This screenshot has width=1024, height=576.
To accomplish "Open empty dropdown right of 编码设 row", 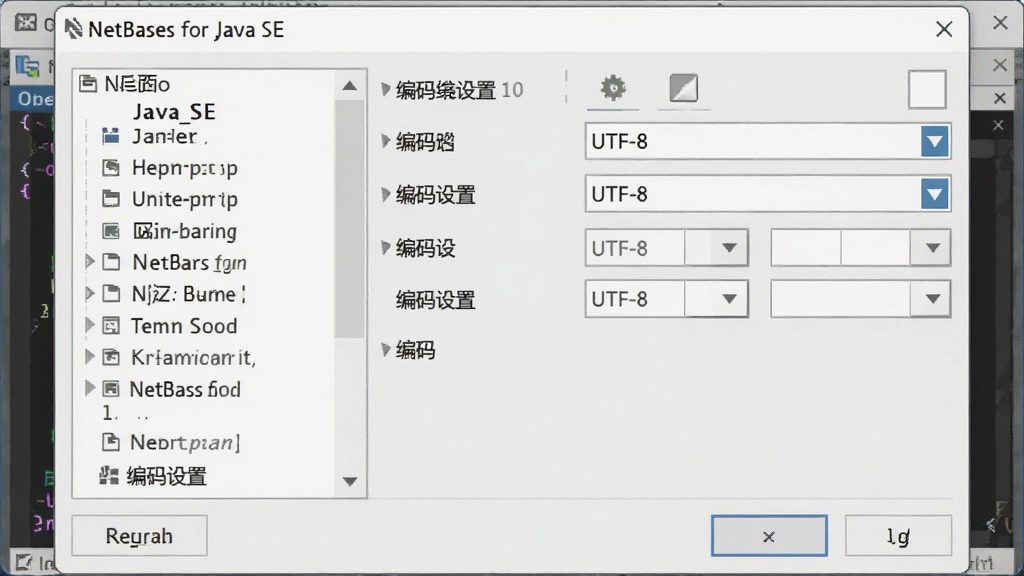I will (x=932, y=248).
